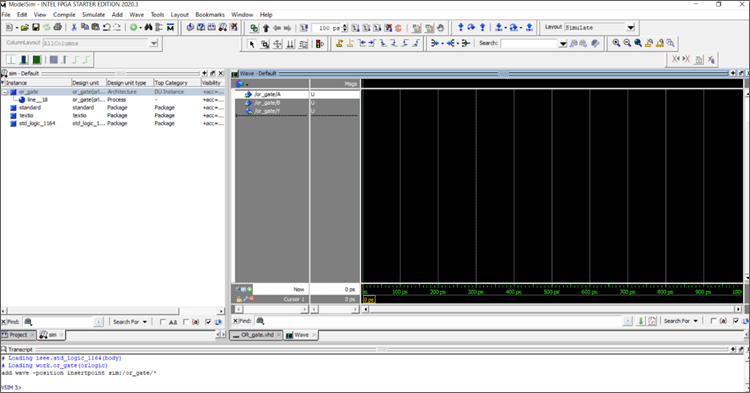Open the New file dropdown arrow
The image size is (750, 393).
pos(16,28)
